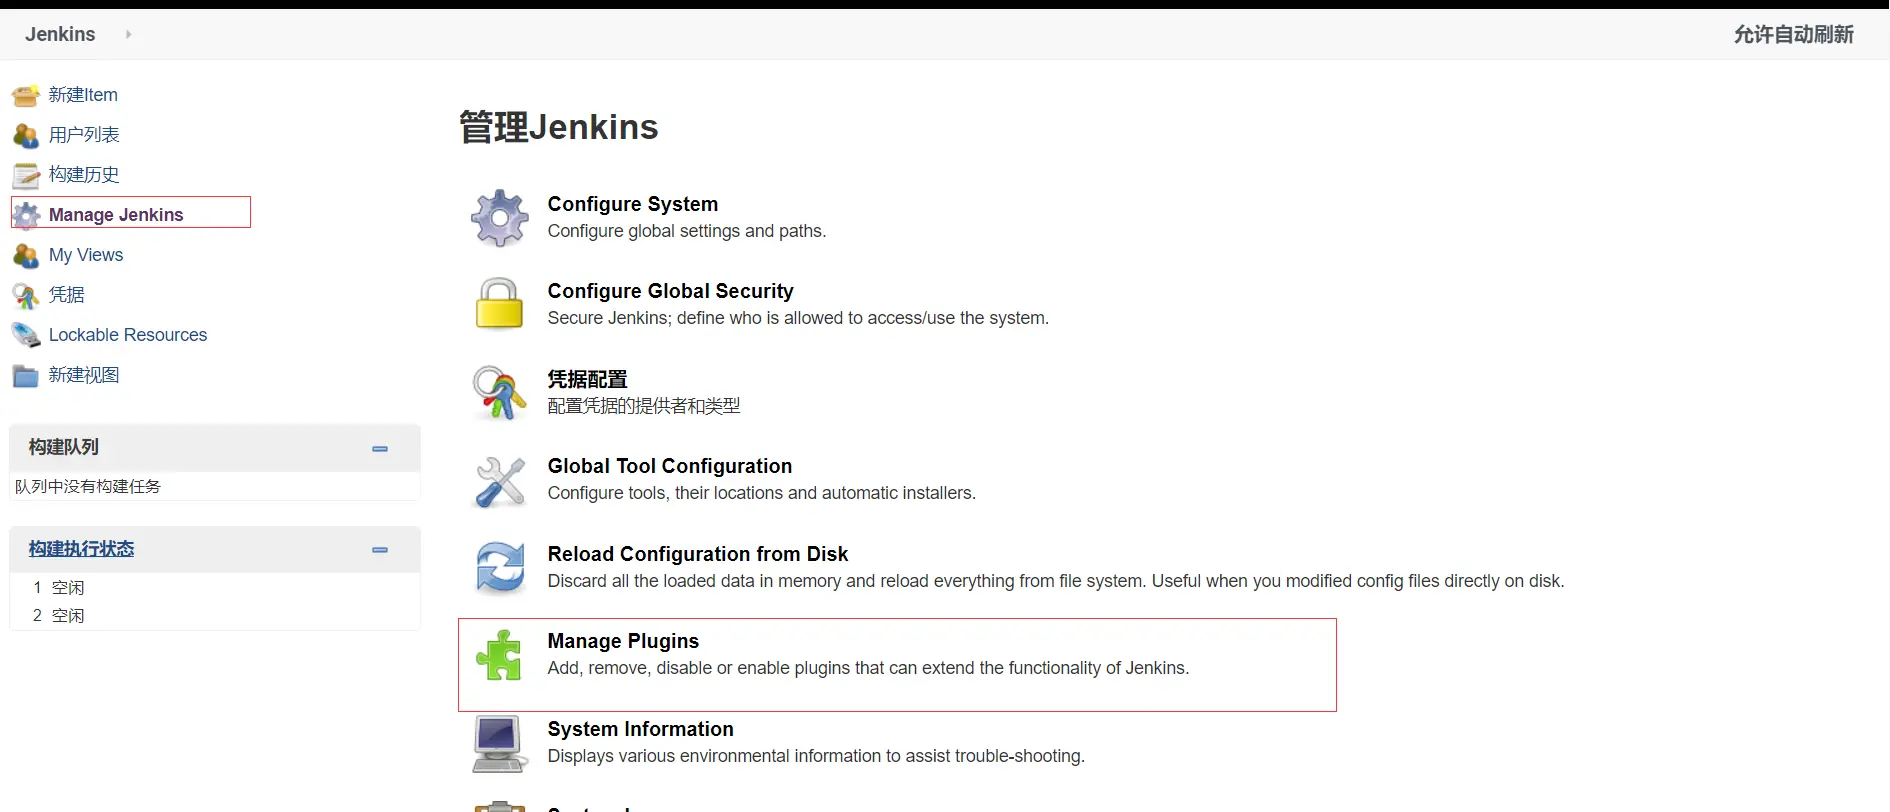Click the 凭据 keys icon in sidebar
This screenshot has width=1890, height=812.
pyautogui.click(x=26, y=296)
